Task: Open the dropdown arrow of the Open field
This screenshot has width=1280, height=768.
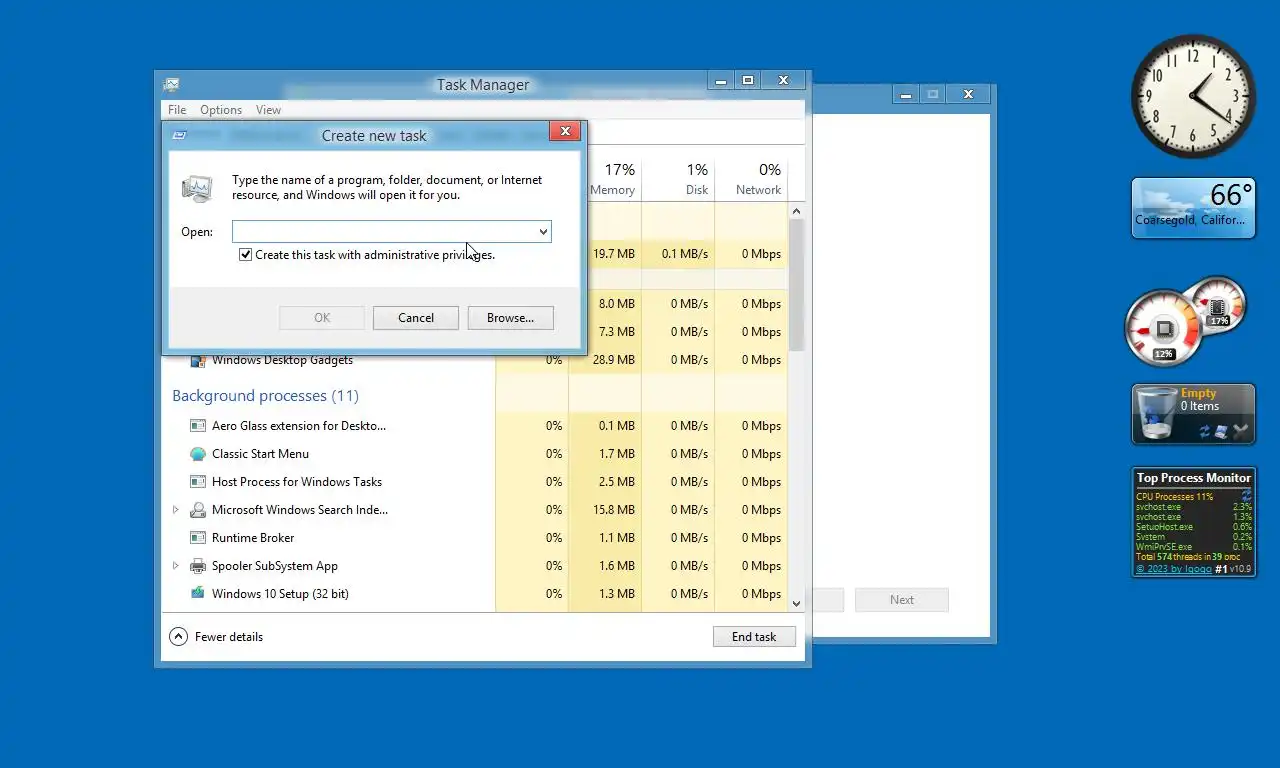Action: [543, 232]
